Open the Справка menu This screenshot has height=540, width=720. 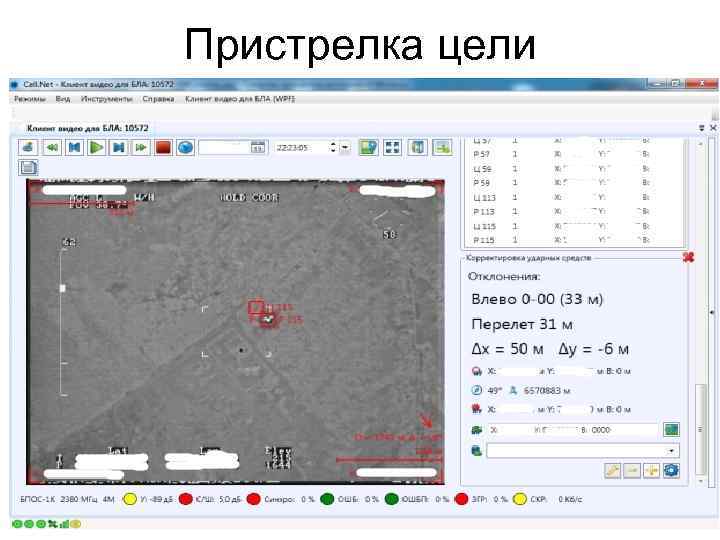point(158,99)
